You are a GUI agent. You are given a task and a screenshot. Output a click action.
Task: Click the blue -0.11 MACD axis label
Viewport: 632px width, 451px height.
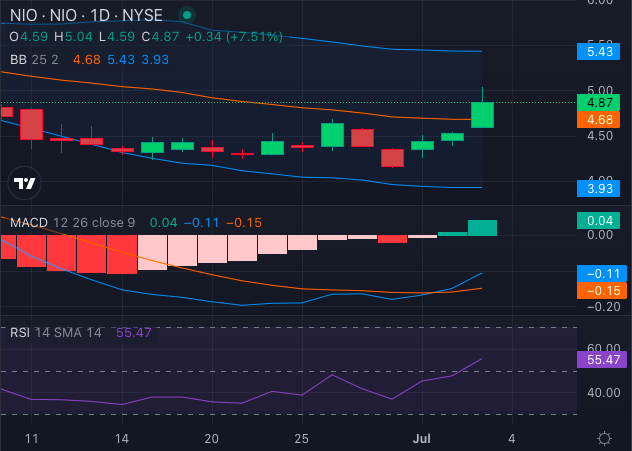tap(602, 274)
